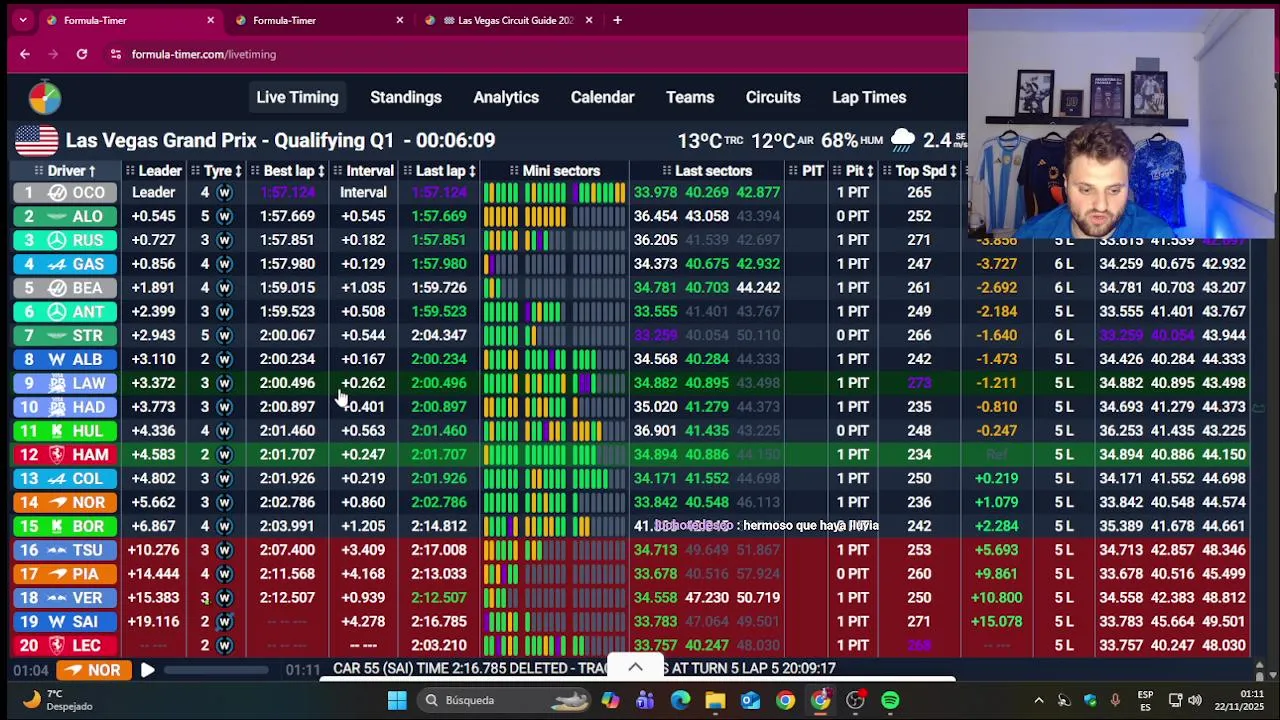
Task: Switch to the Las Vegas Circuit Guide tab
Action: pos(509,20)
